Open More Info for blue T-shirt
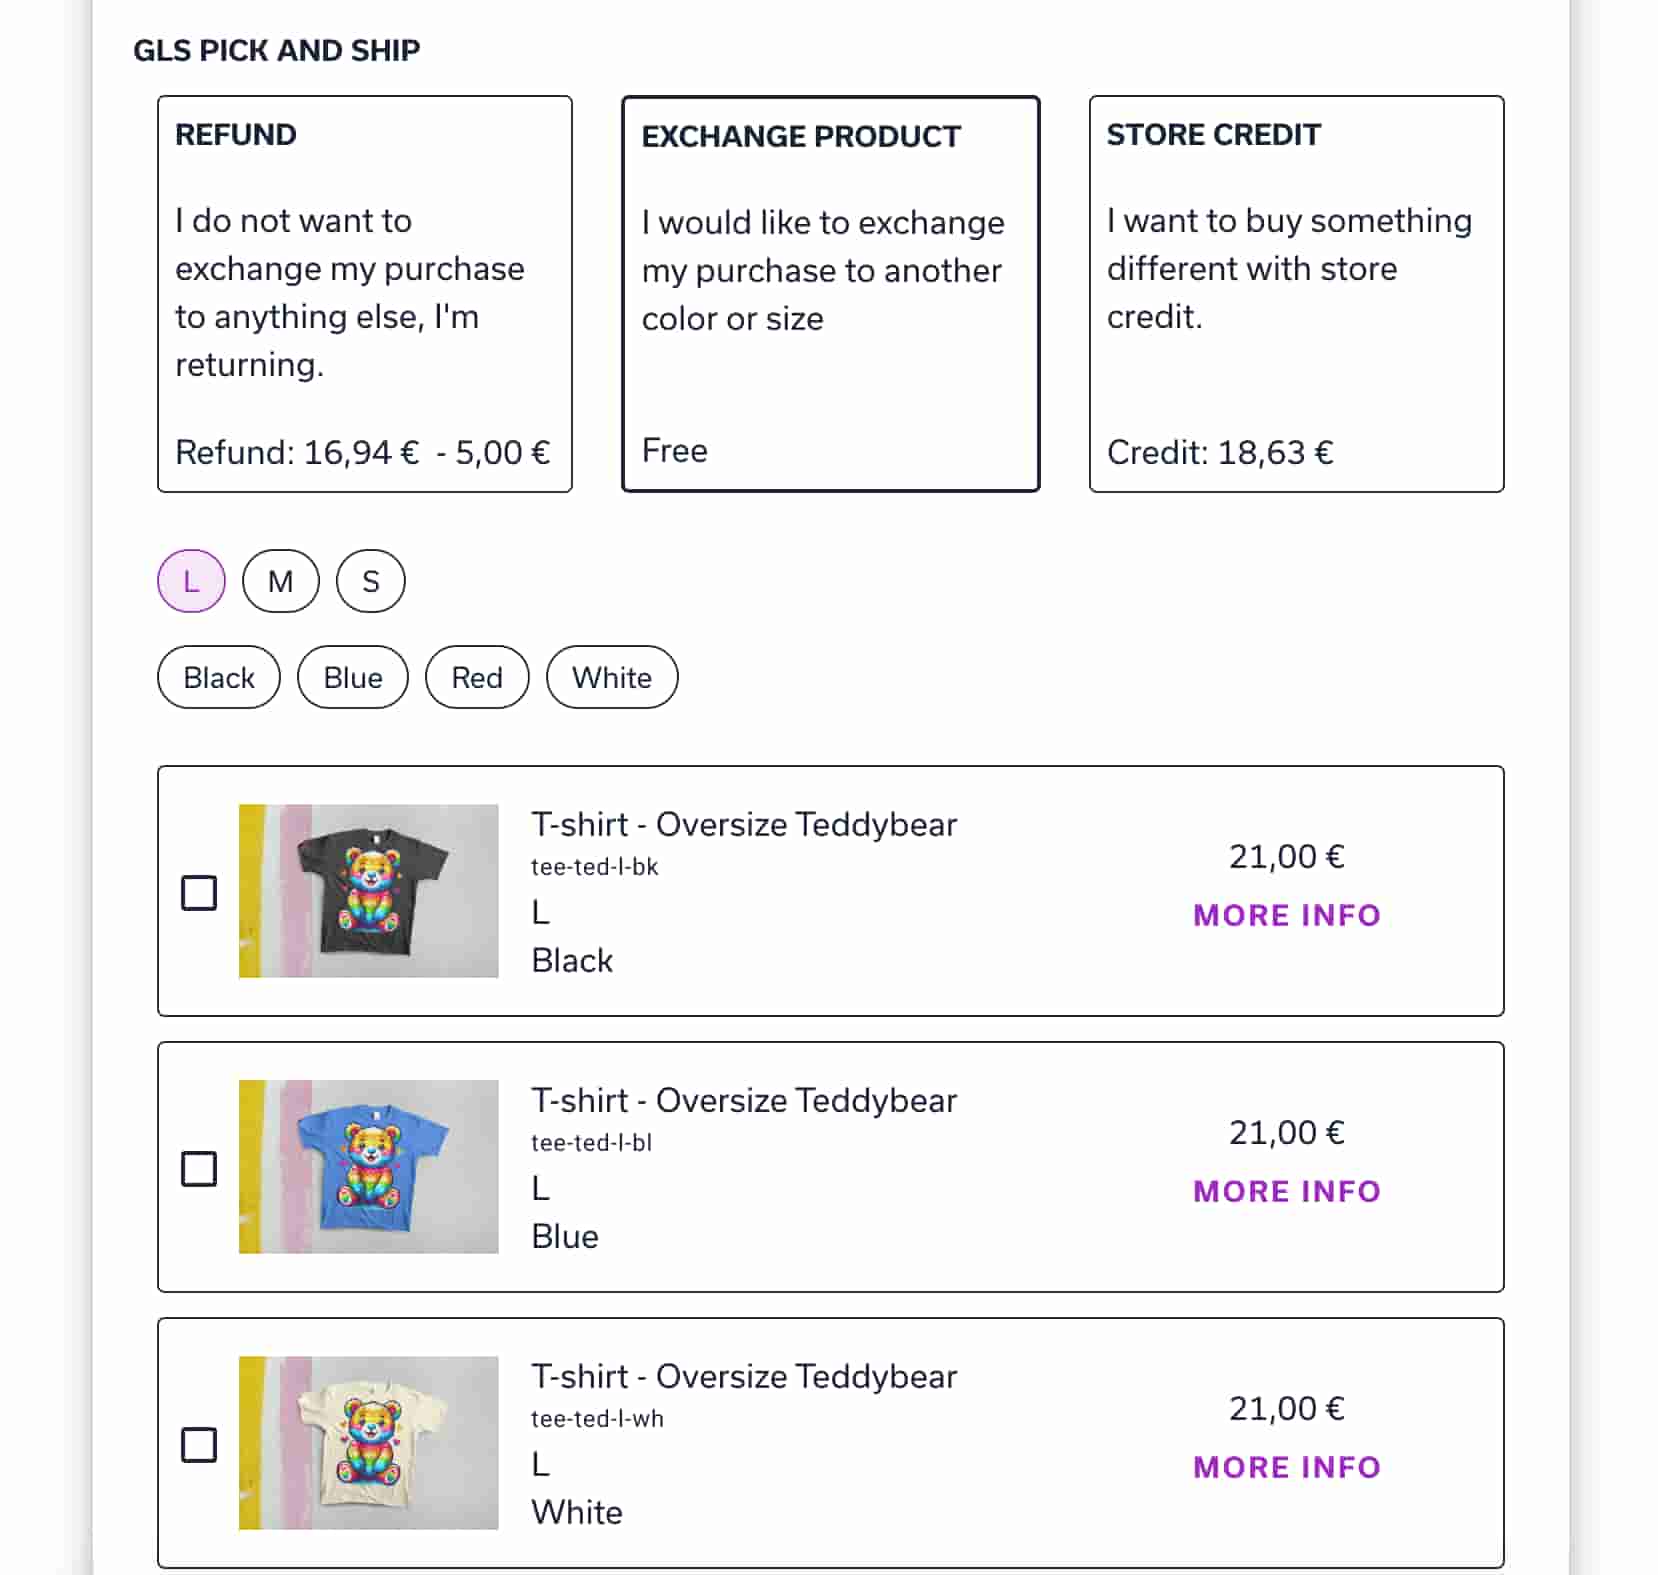The width and height of the screenshot is (1658, 1575). pos(1287,1191)
